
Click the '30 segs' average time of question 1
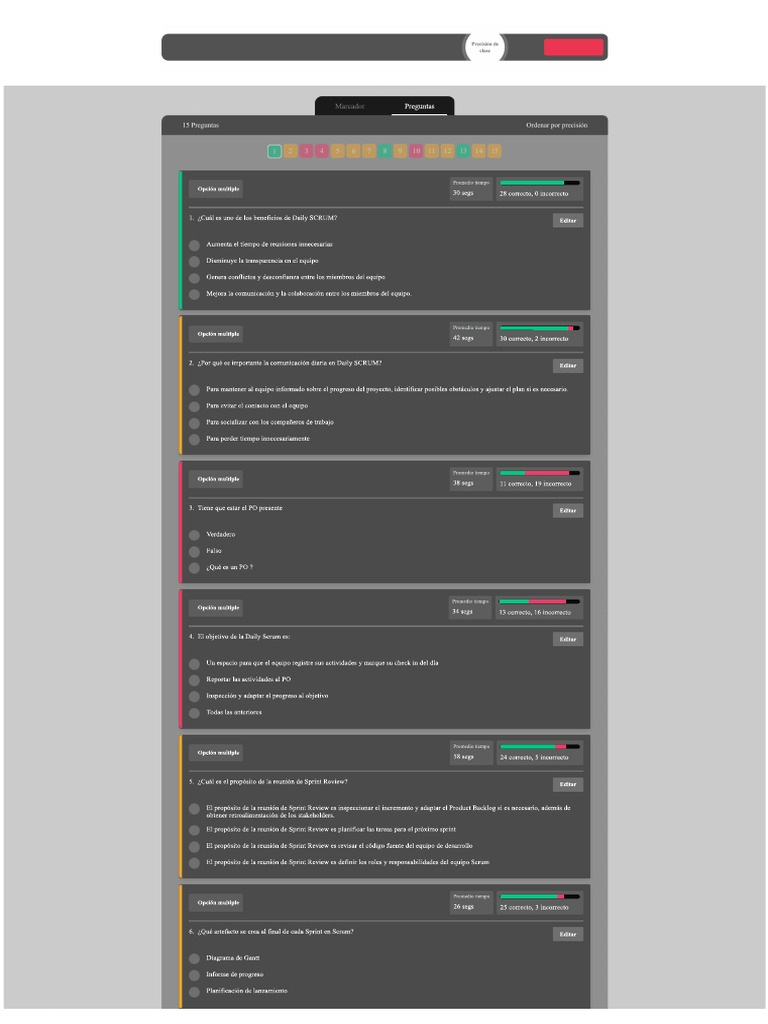(463, 193)
